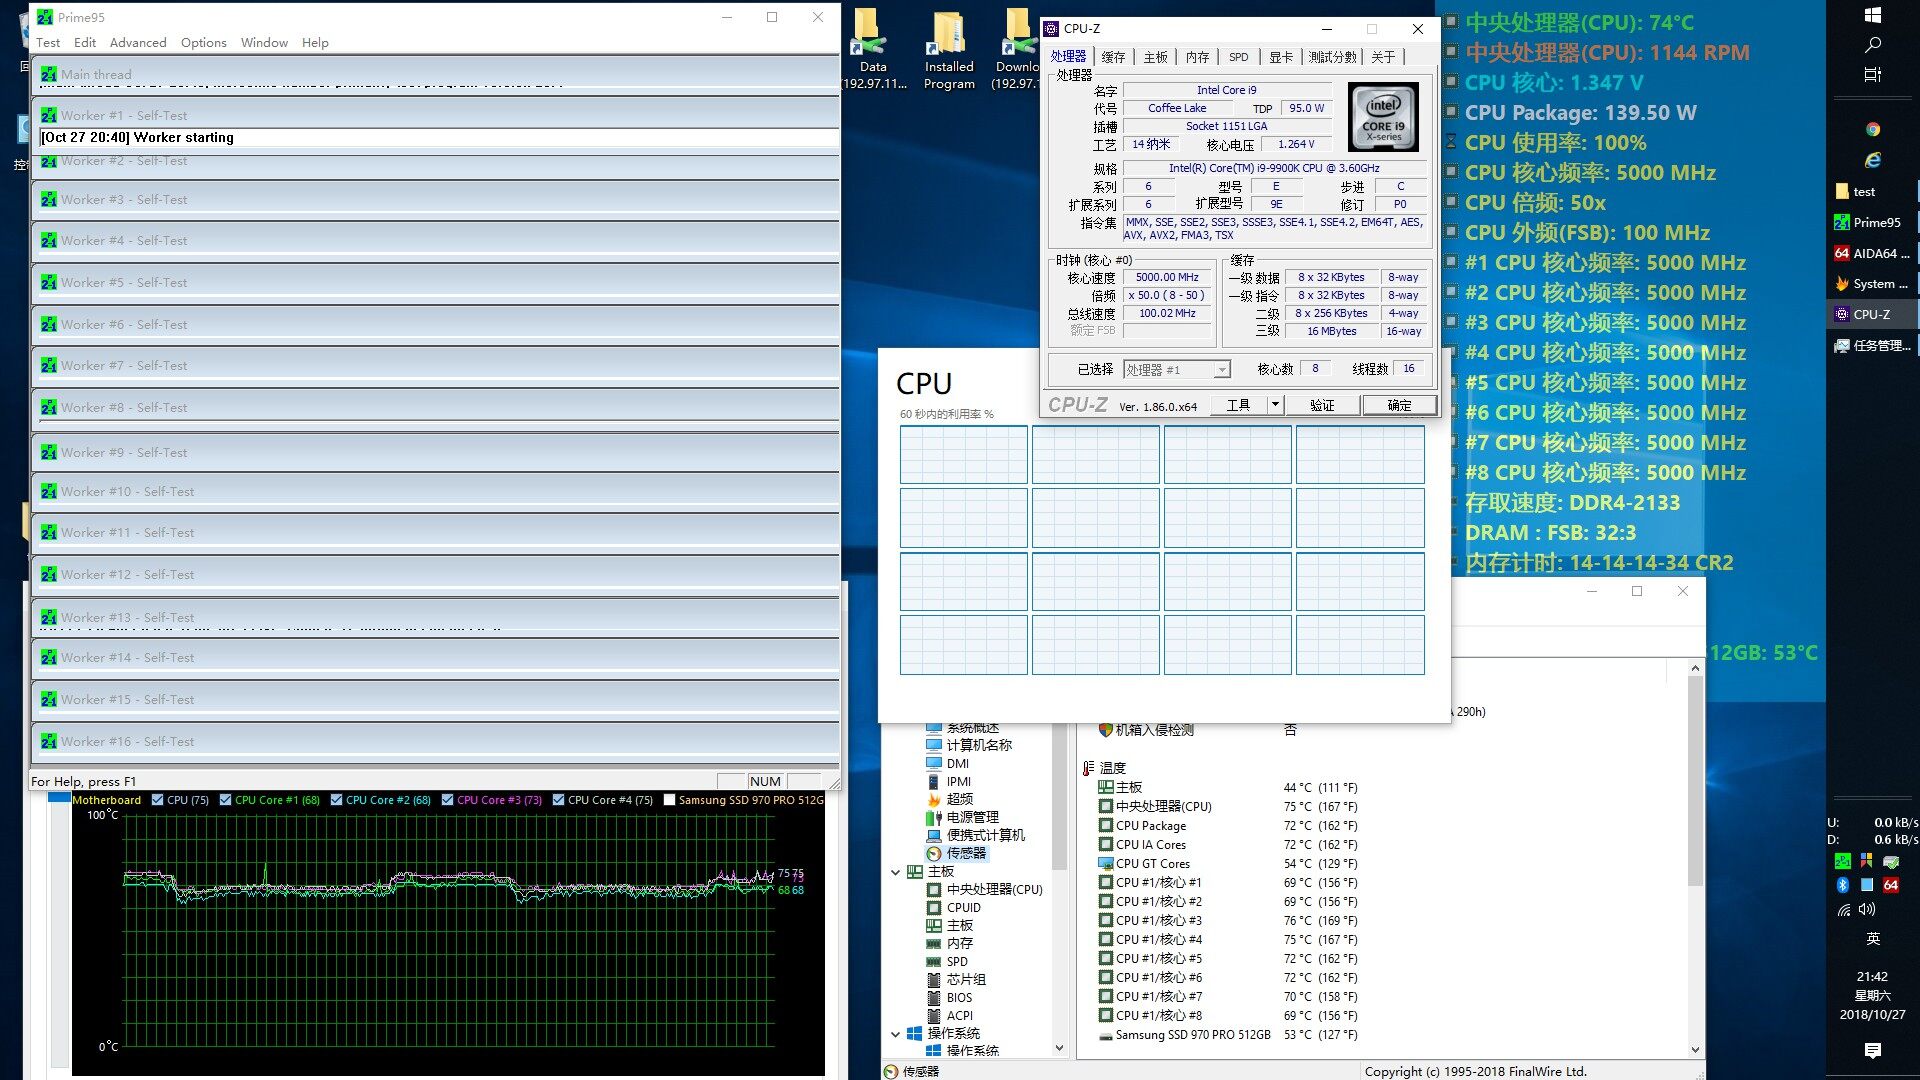Toggle the Samsung SSD 970 PRO graph checkbox
1920x1080 pixels.
669,800
